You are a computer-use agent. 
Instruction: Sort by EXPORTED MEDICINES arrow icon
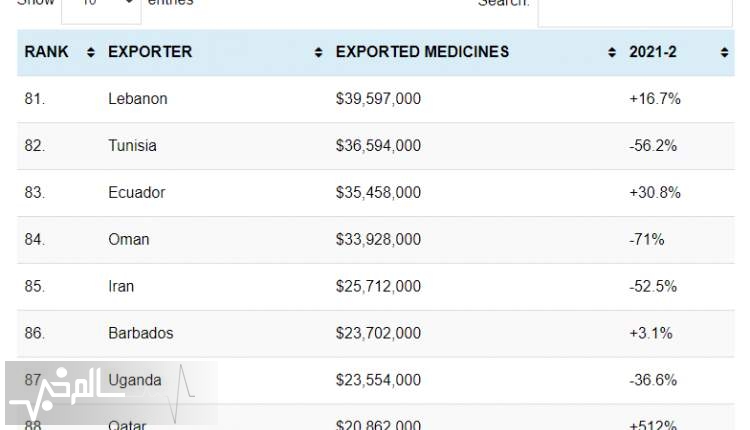611,52
